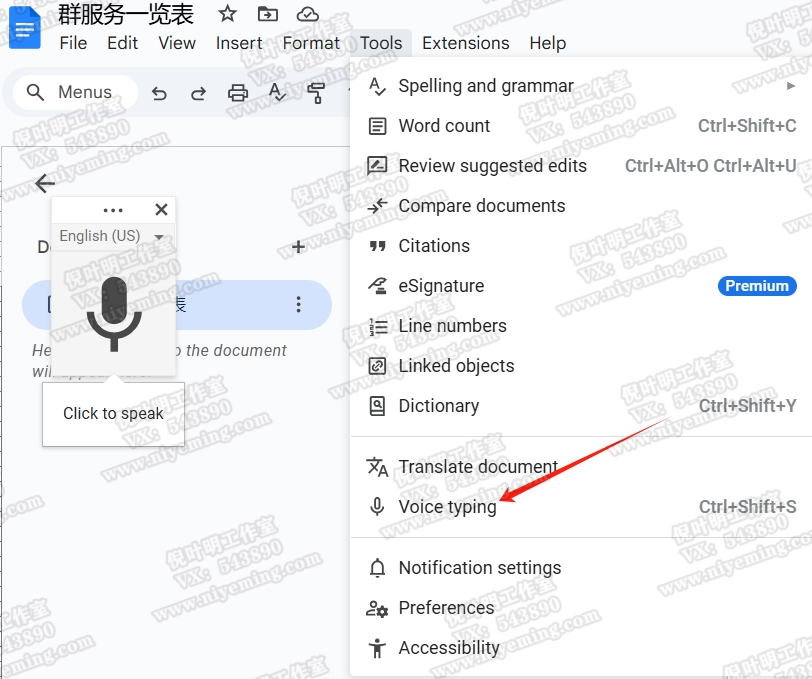Click the Dictionary book icon
Image resolution: width=812 pixels, height=679 pixels.
click(x=377, y=406)
